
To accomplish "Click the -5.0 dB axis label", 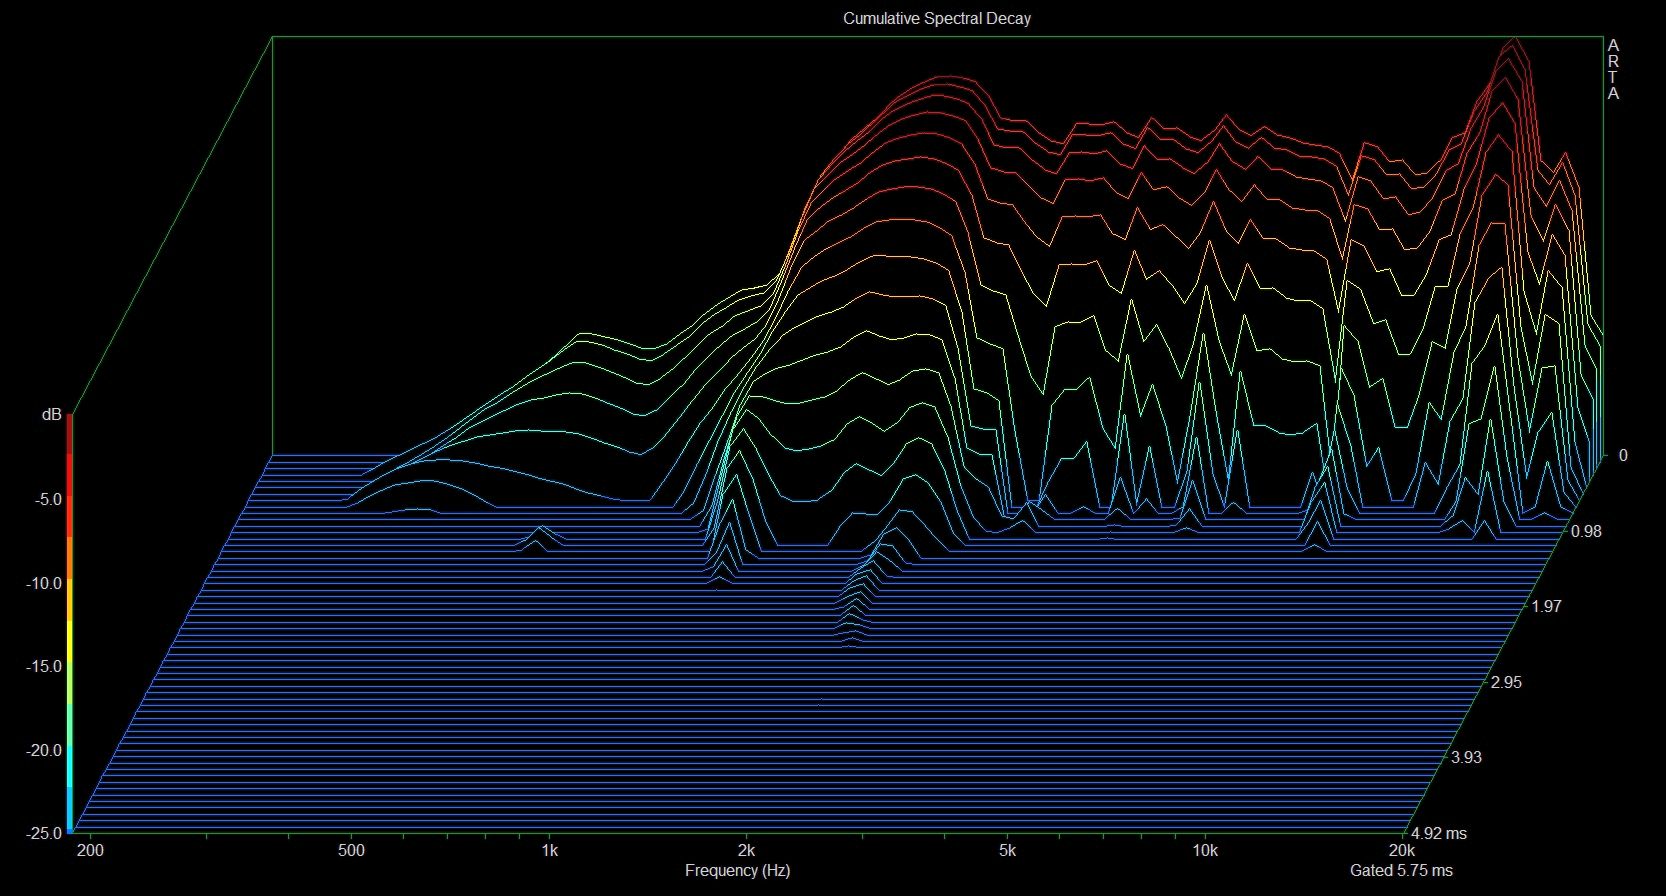I will tap(46, 499).
